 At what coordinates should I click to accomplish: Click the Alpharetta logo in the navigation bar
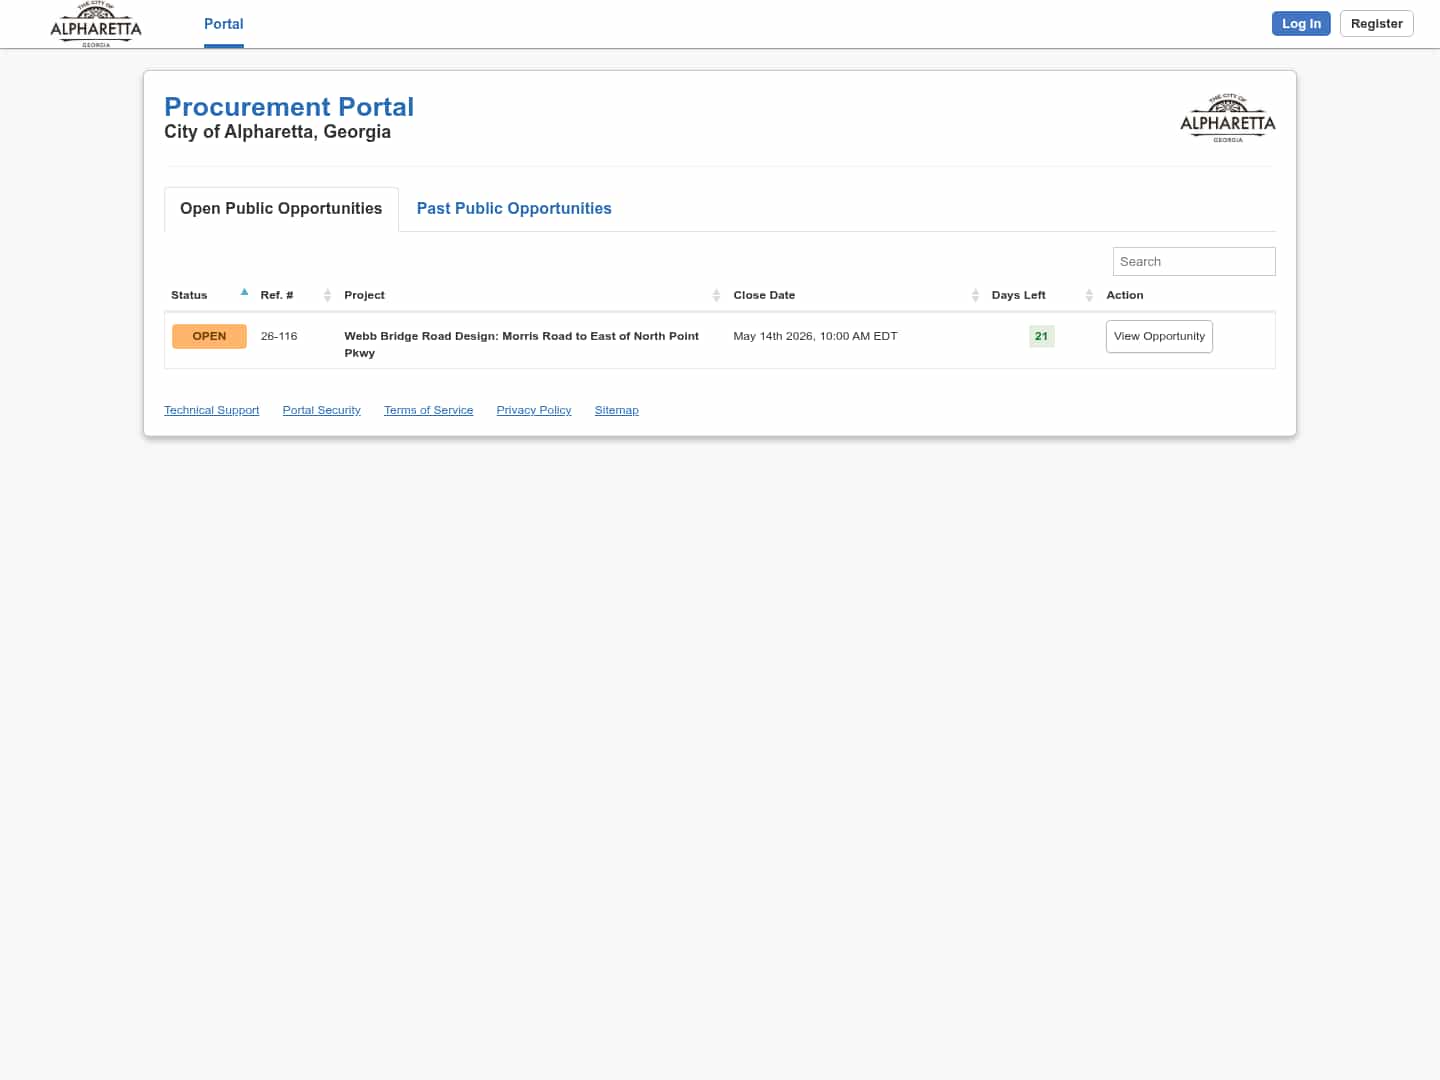tap(95, 24)
